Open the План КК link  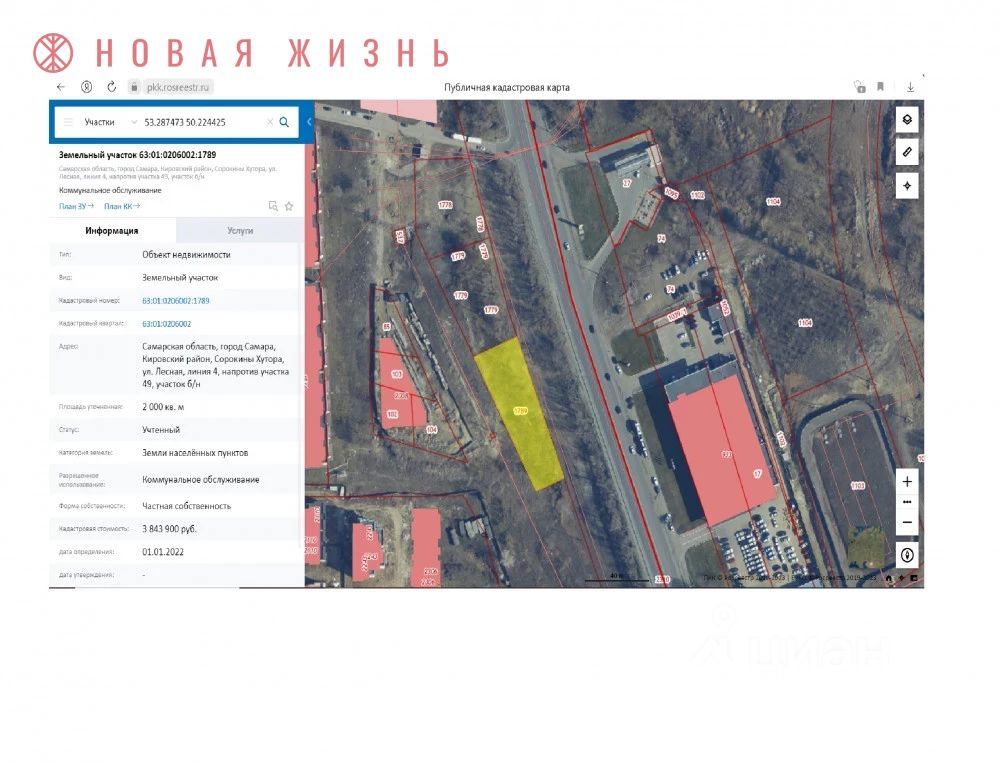pos(122,206)
